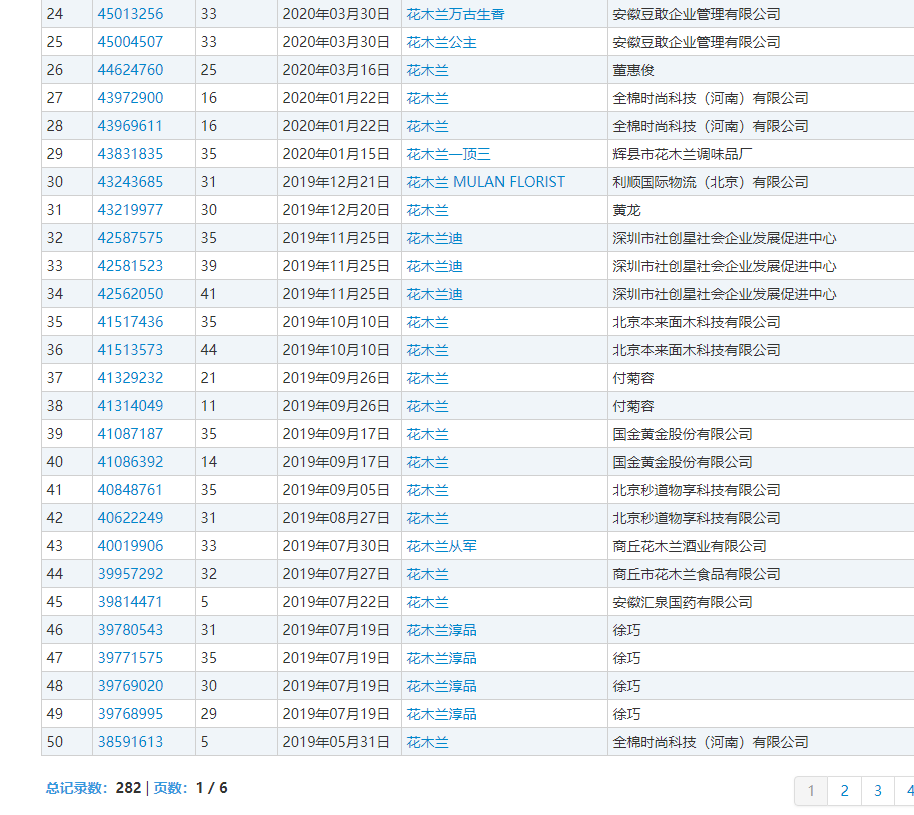
Task: Open application number 41087187
Action: point(130,434)
